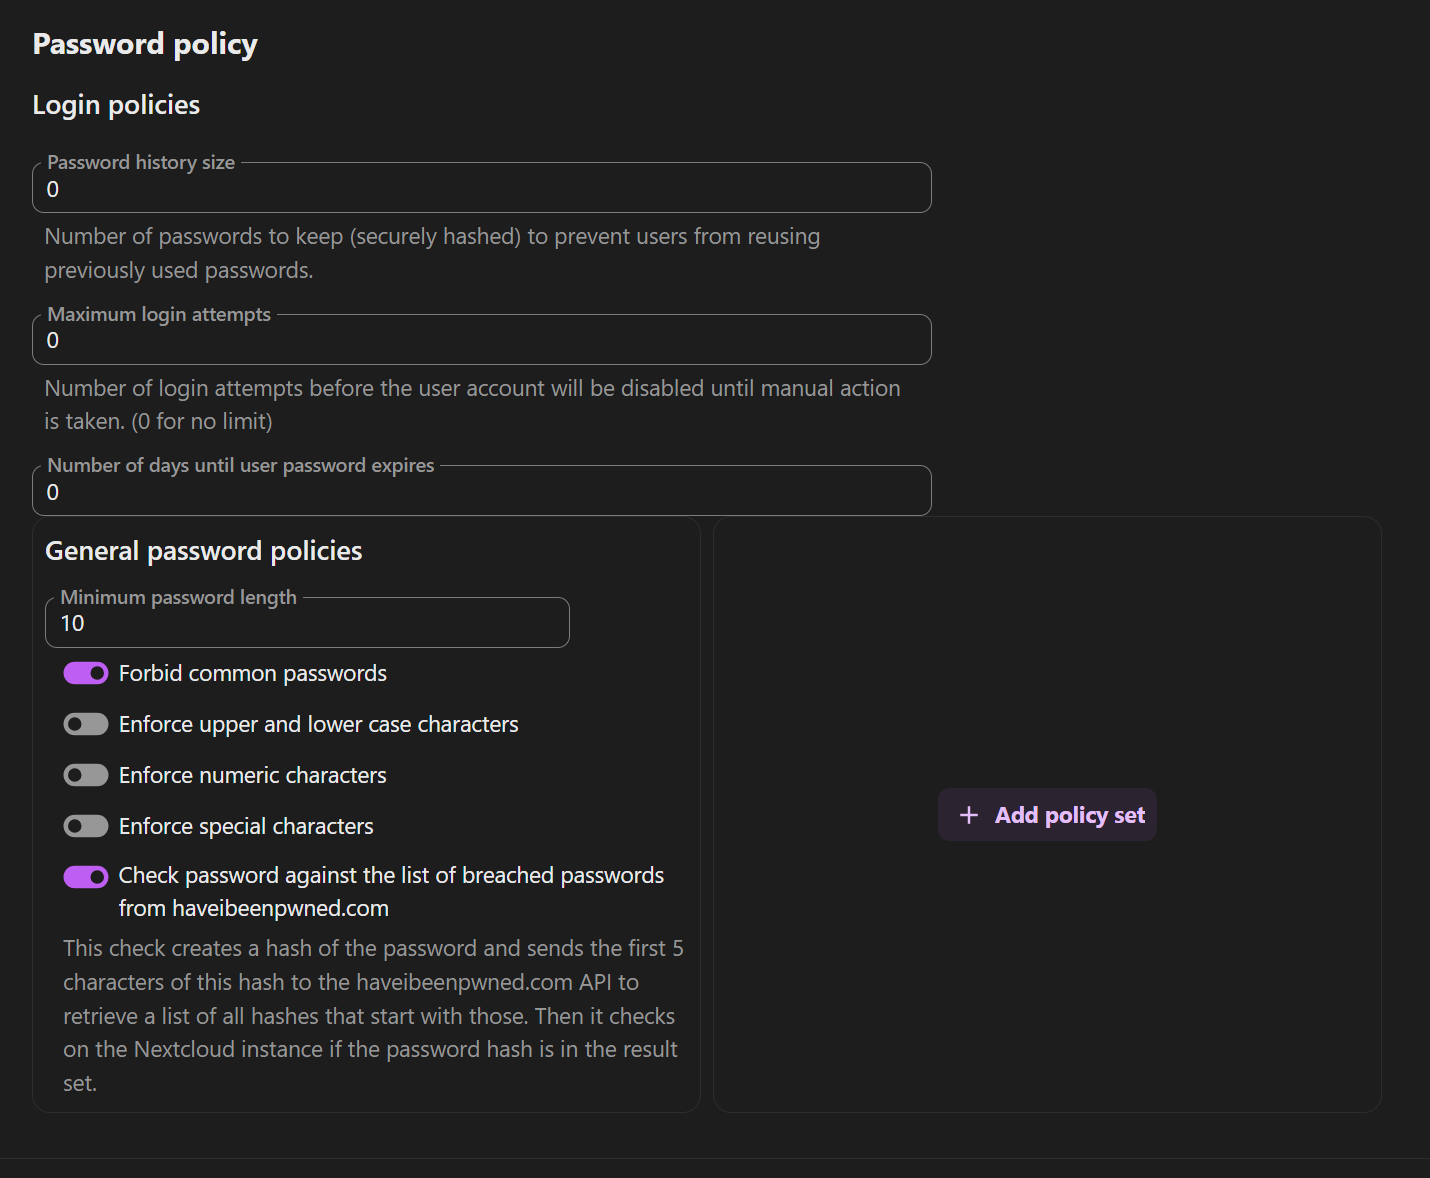Click the "Forbid common passwords" label text
Screen dimensions: 1430x1178
tap(252, 673)
